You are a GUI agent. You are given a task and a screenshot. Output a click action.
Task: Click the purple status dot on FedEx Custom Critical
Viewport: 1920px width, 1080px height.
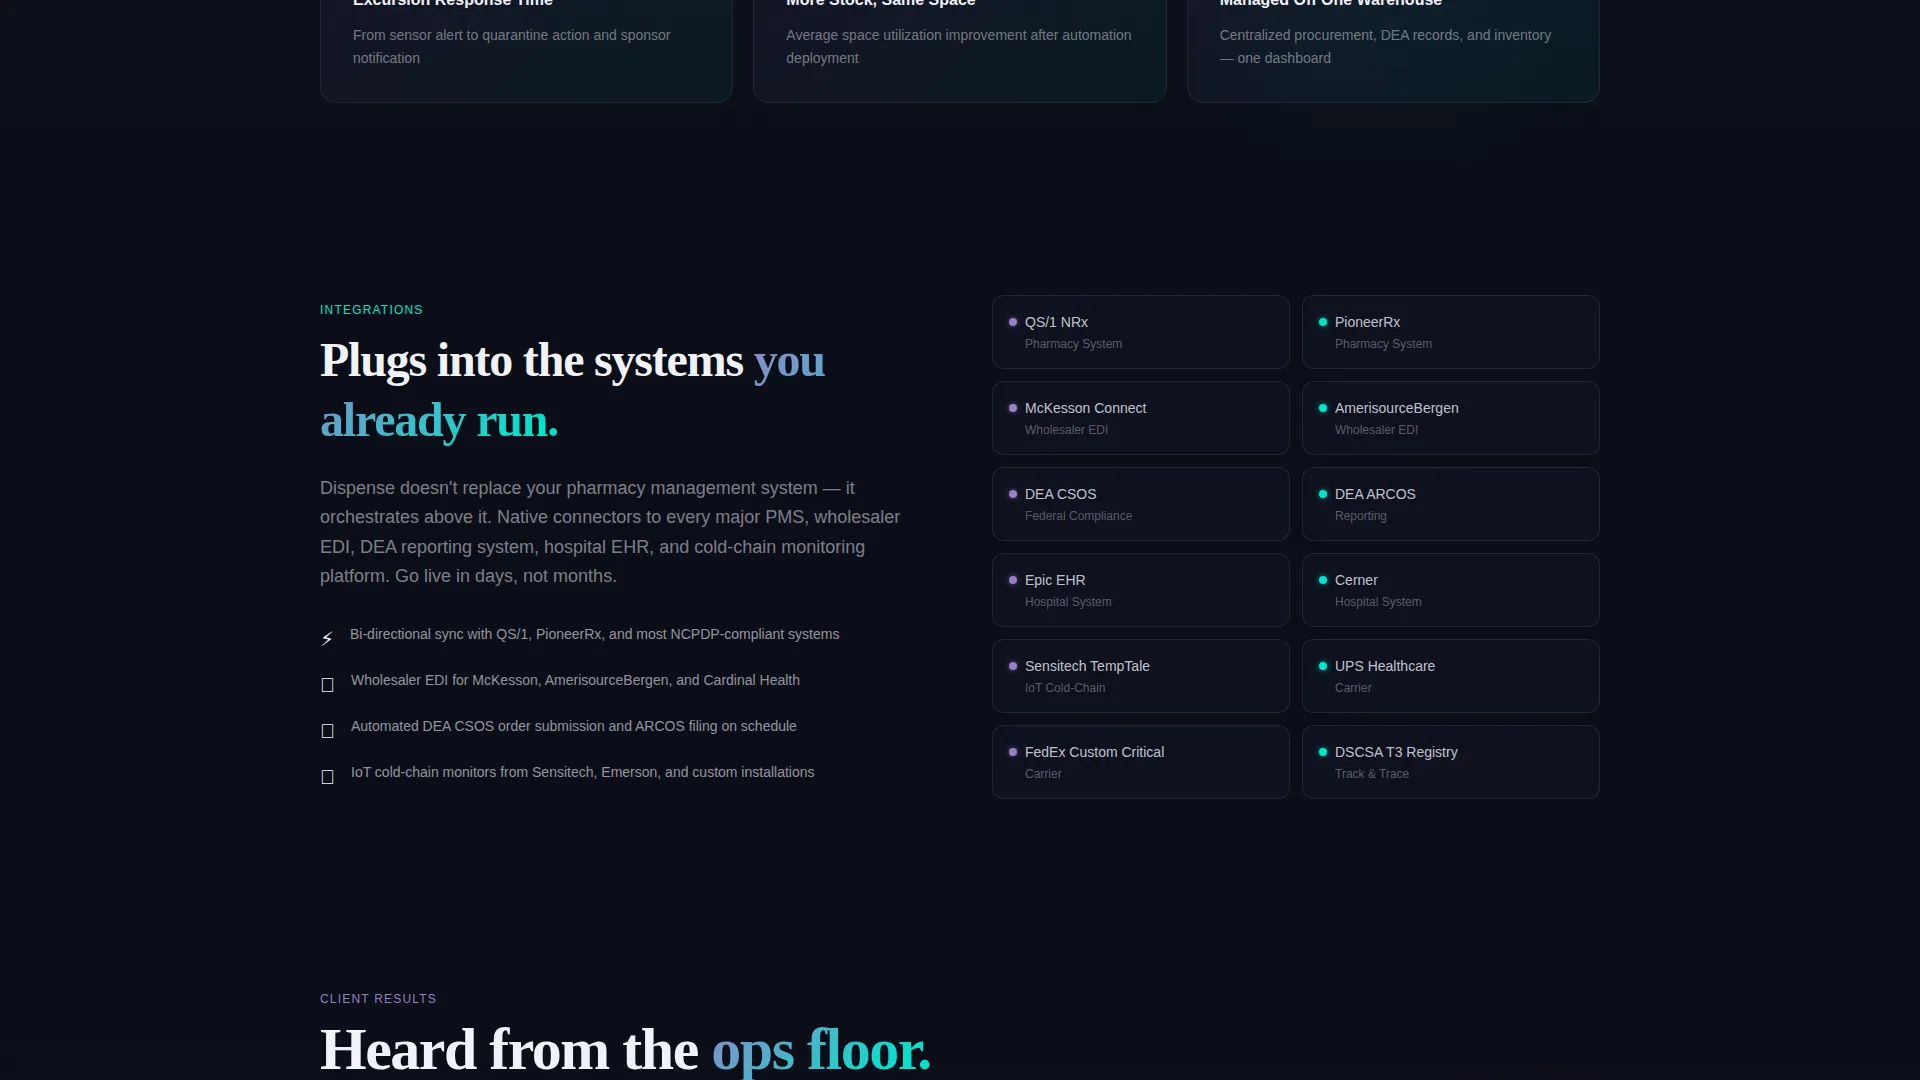1013,752
